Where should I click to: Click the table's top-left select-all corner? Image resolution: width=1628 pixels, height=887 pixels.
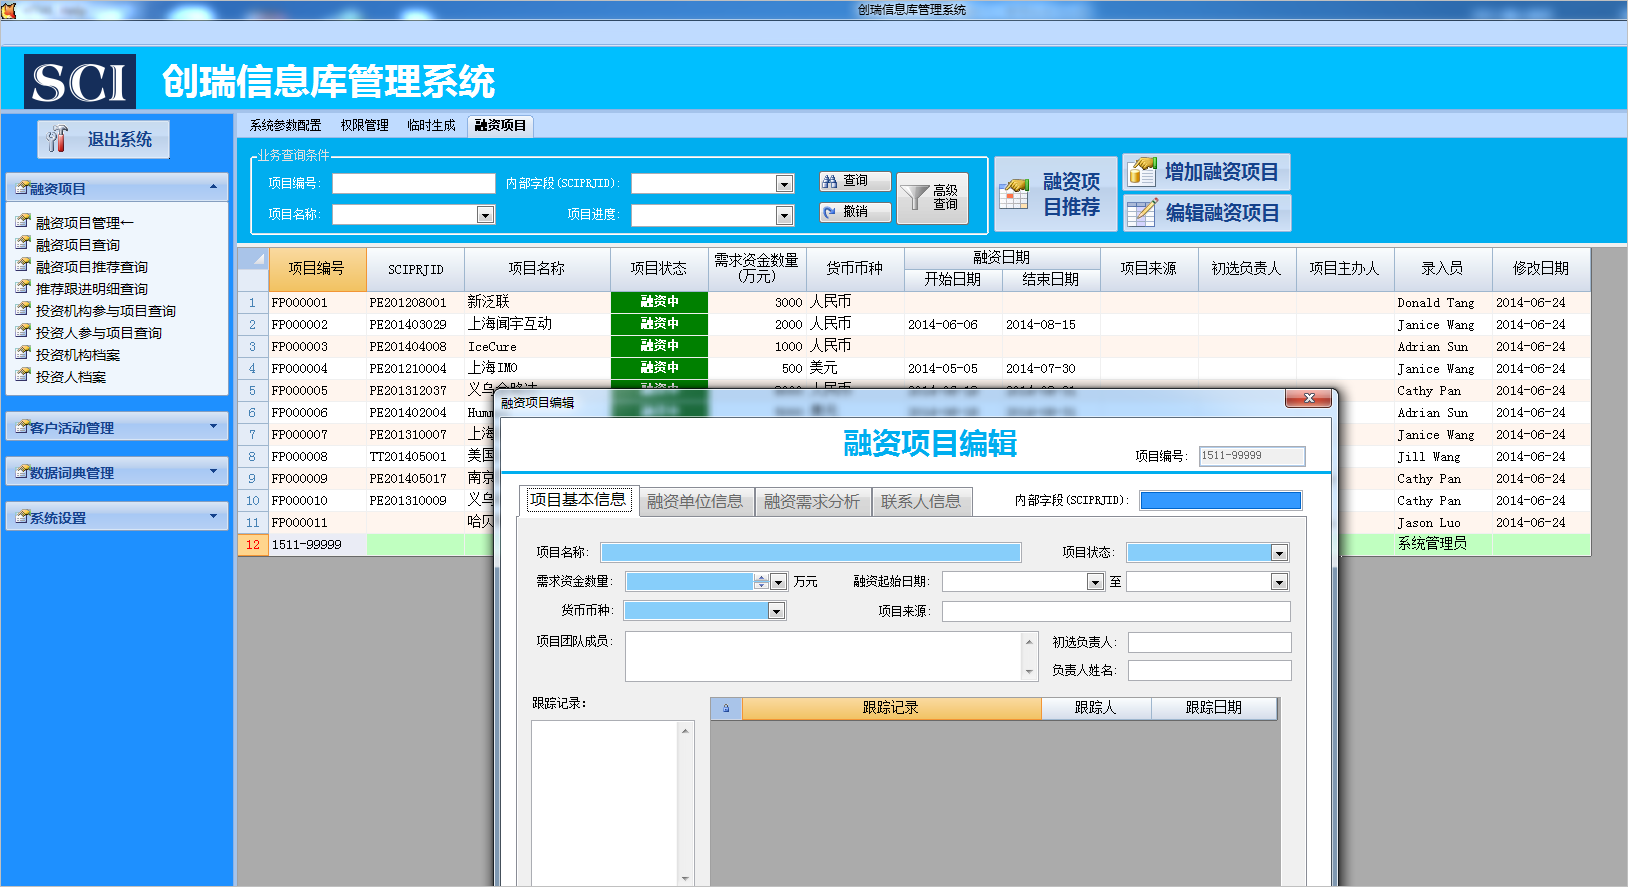click(x=253, y=268)
